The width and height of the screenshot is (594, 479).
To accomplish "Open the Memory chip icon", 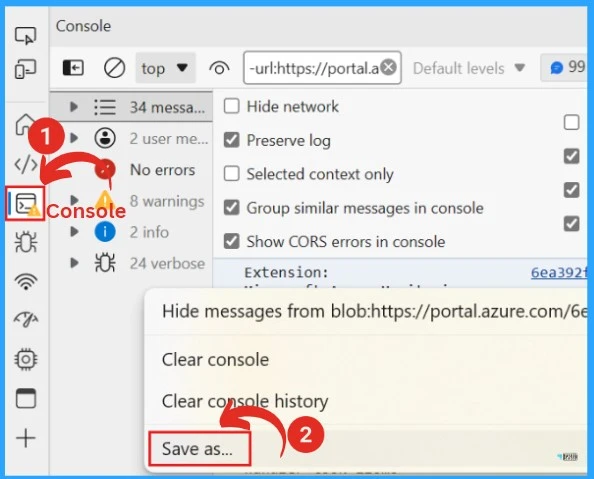I will pyautogui.click(x=26, y=359).
